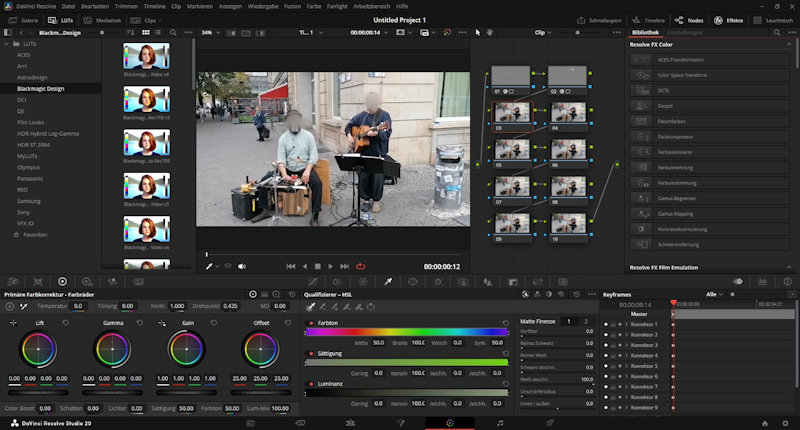
Task: Expand the Korrektor 1 keyframe track
Action: click(626, 324)
